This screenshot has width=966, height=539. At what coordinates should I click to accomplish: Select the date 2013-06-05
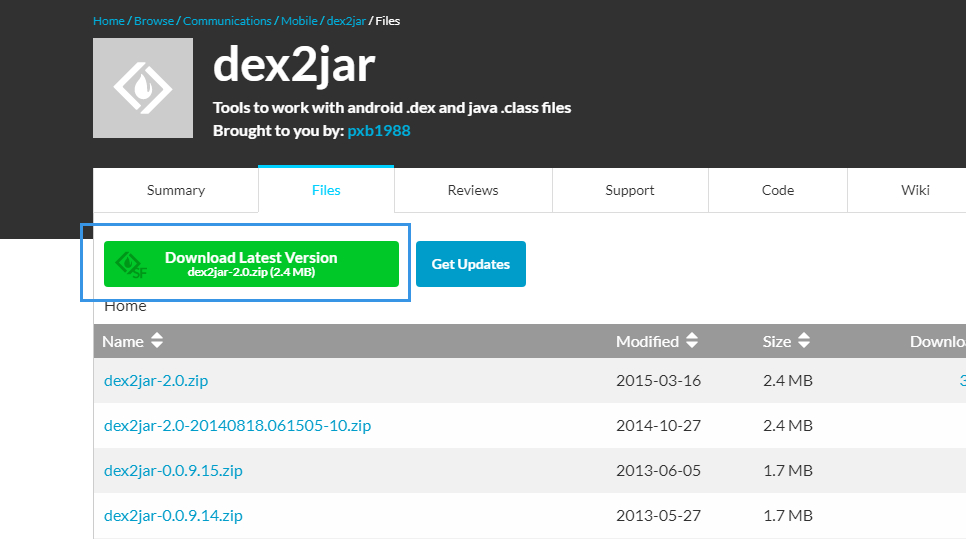coord(659,471)
